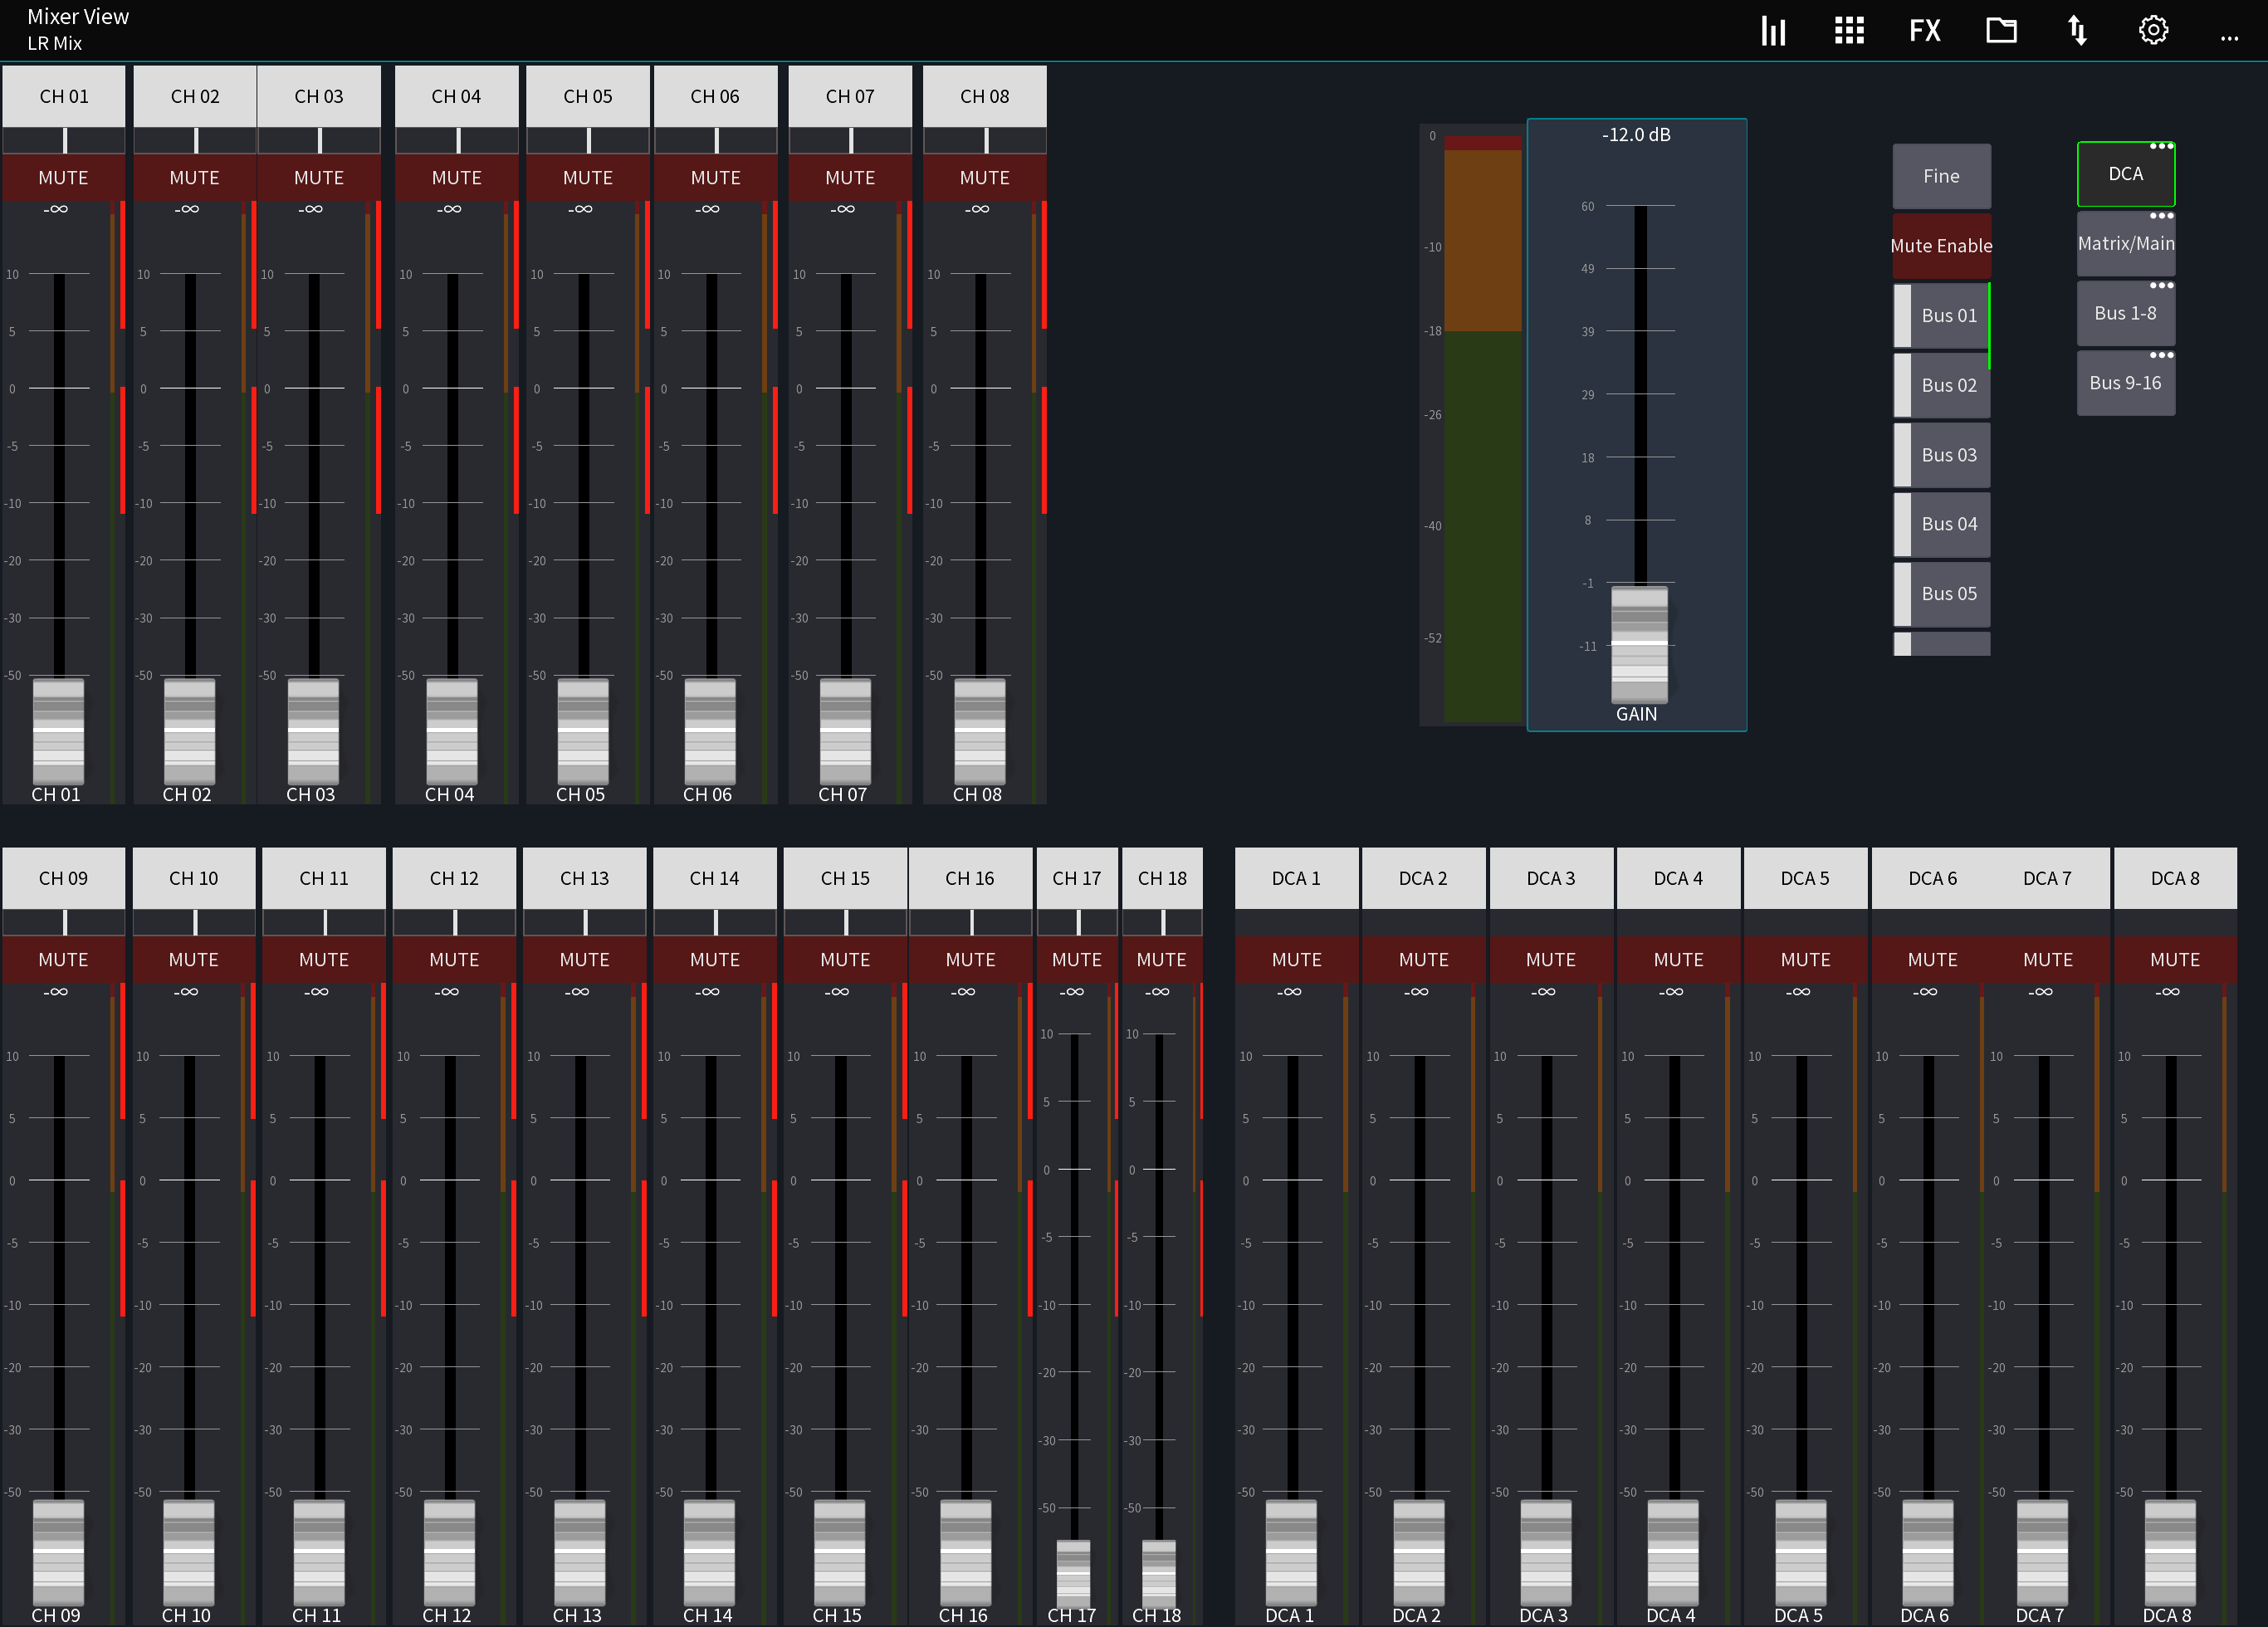This screenshot has width=2268, height=1627.
Task: Open the scenes folder icon
Action: 2001,30
